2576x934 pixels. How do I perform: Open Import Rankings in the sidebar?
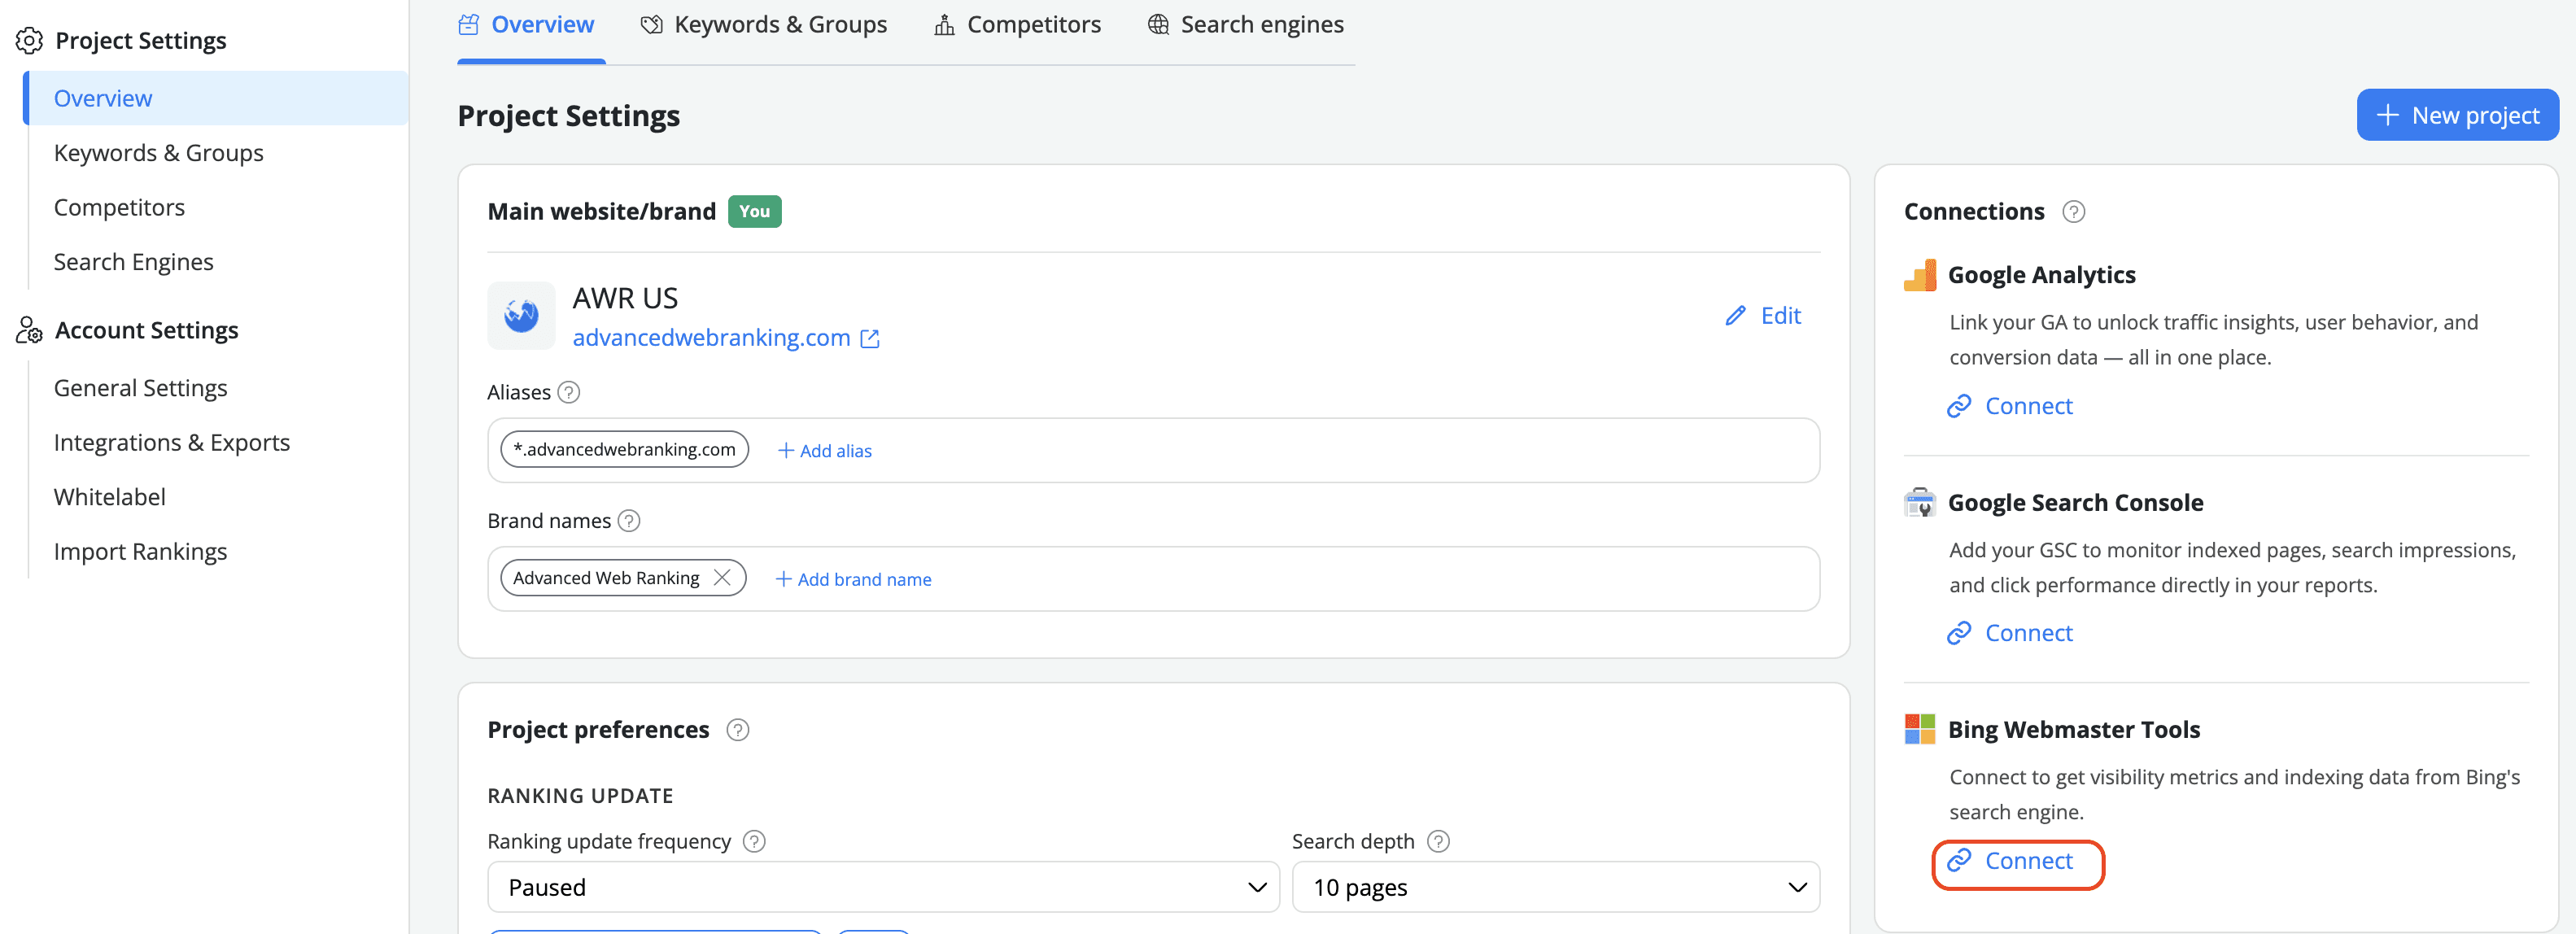[140, 551]
